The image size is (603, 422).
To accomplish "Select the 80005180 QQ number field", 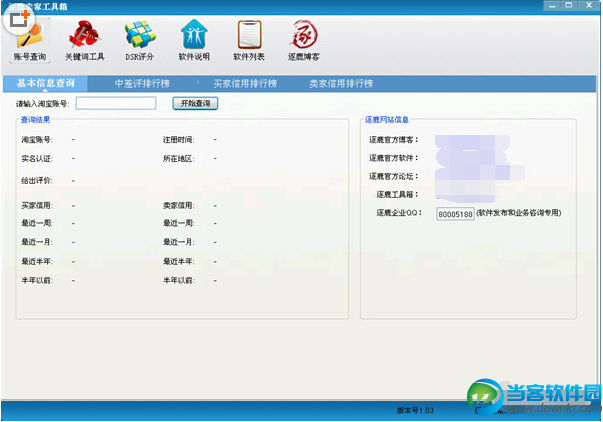I will (x=455, y=214).
